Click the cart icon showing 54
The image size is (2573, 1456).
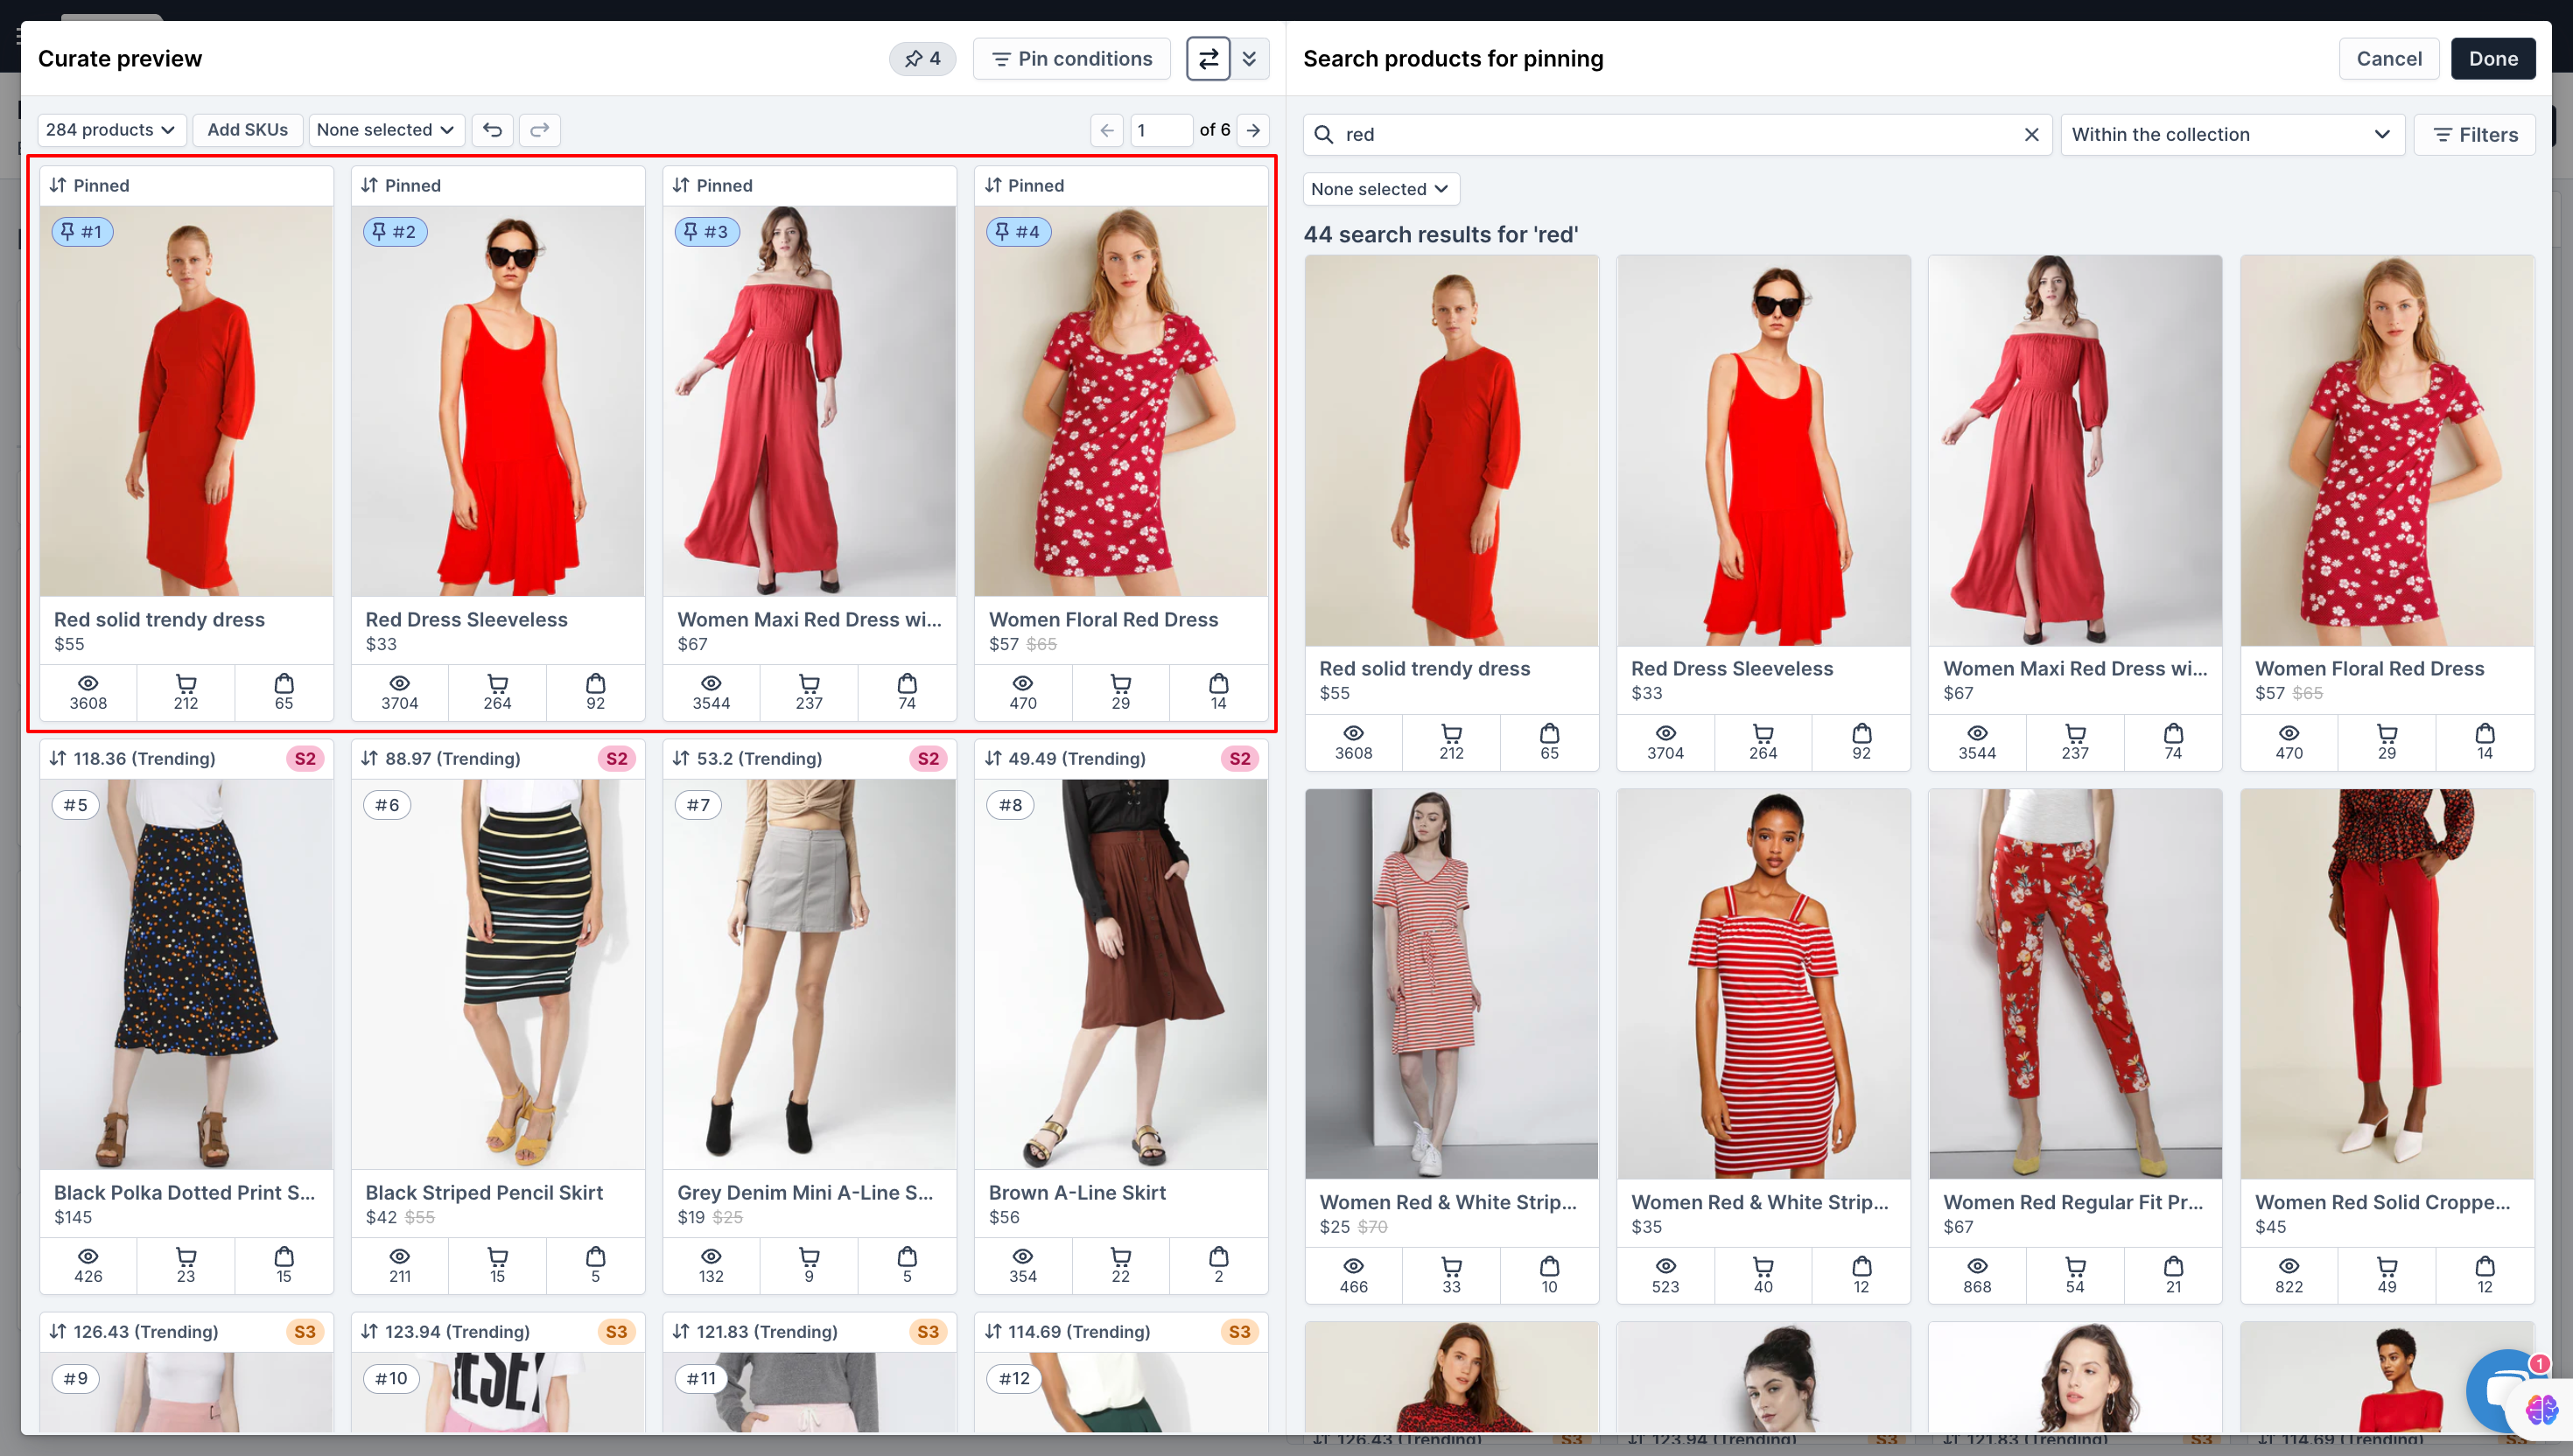2075,1267
